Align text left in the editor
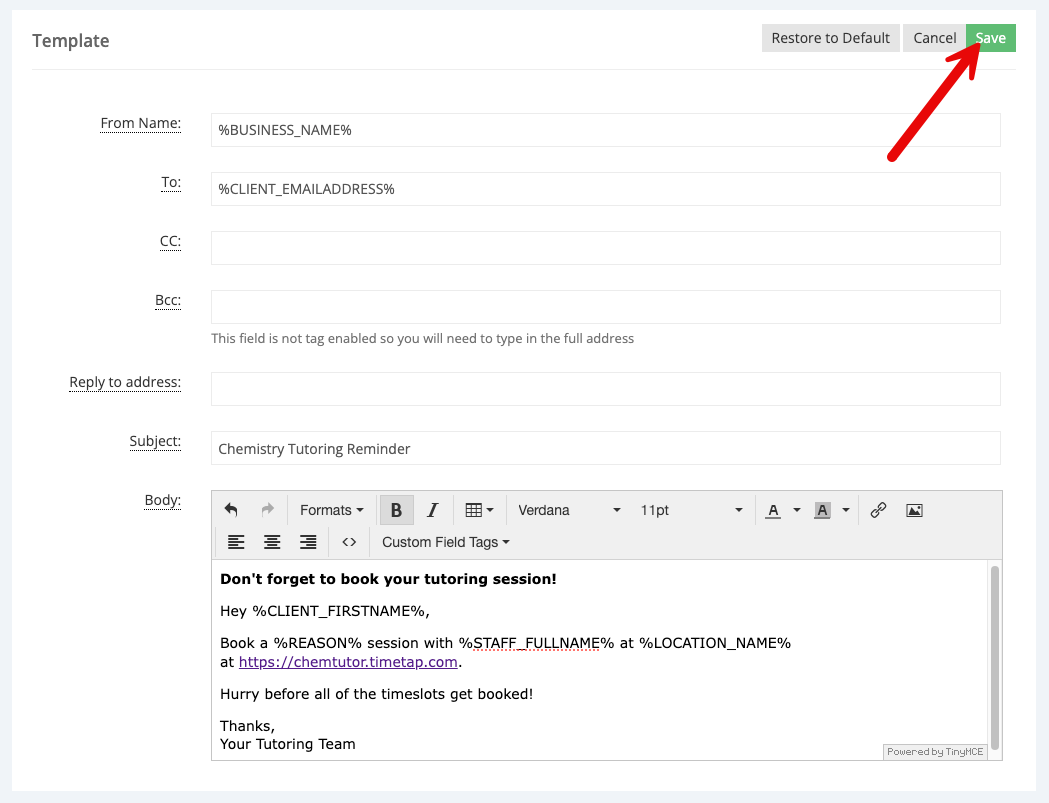The width and height of the screenshot is (1049, 803). tap(236, 542)
